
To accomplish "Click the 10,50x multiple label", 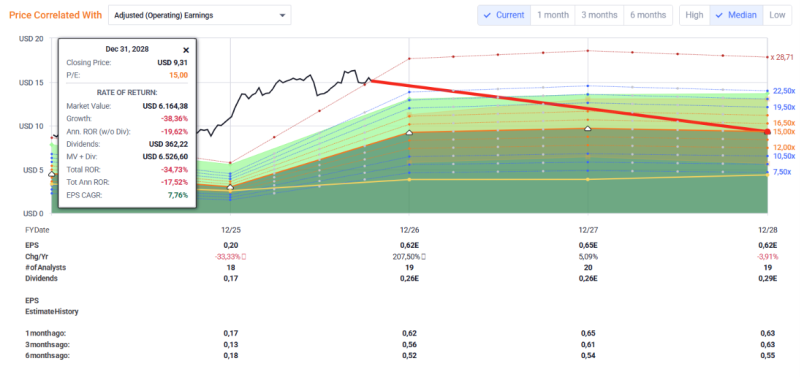I will (x=785, y=156).
